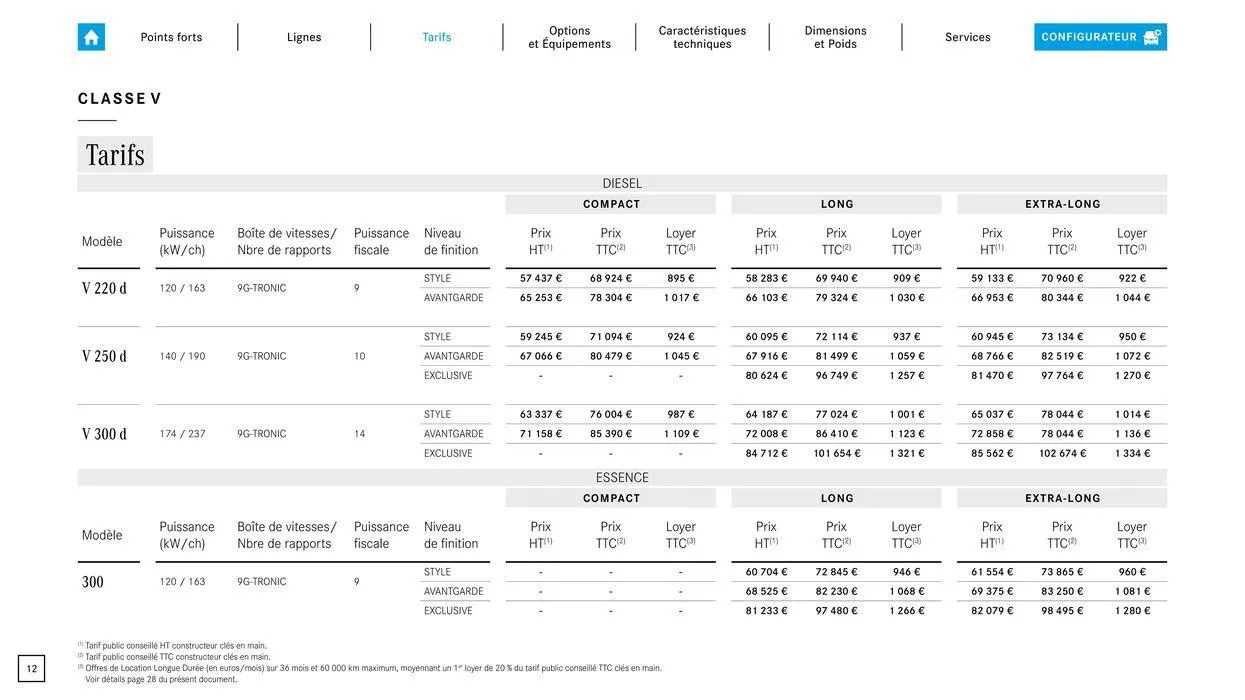Image resolution: width=1245 pixels, height=700 pixels.
Task: Click the DIESEL section header bar
Action: point(622,184)
